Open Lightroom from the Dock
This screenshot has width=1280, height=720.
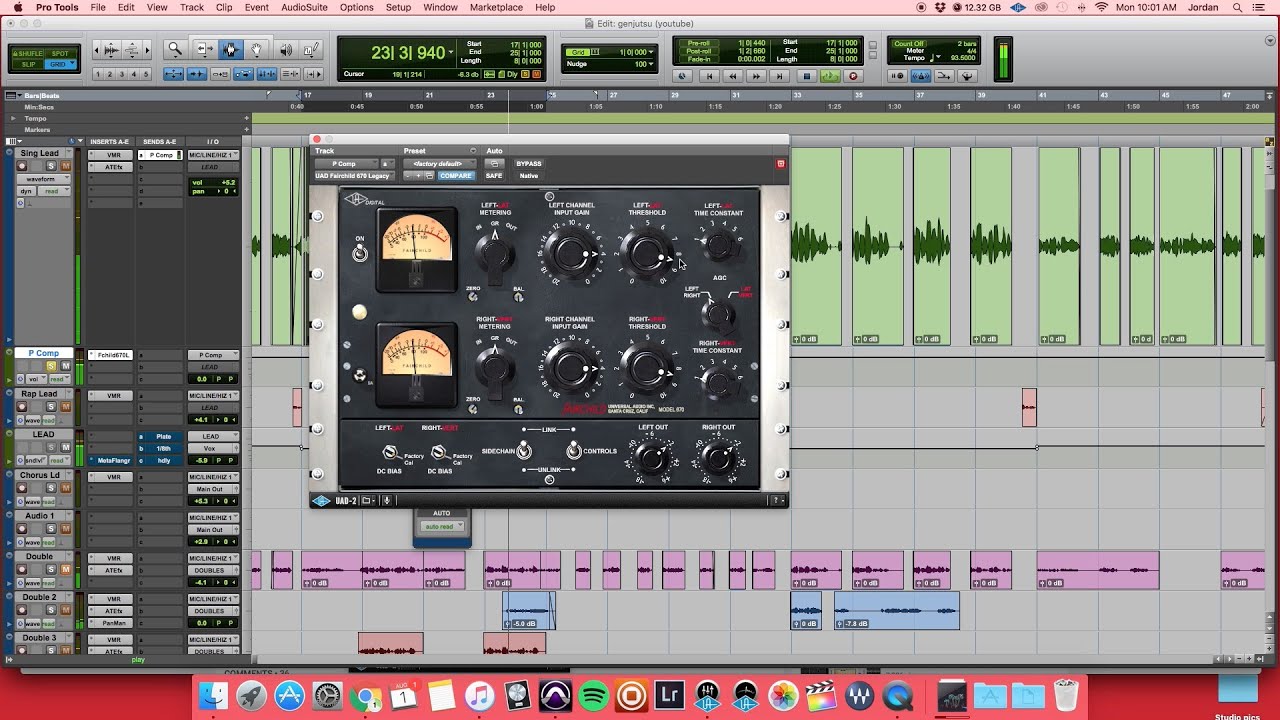pyautogui.click(x=669, y=695)
